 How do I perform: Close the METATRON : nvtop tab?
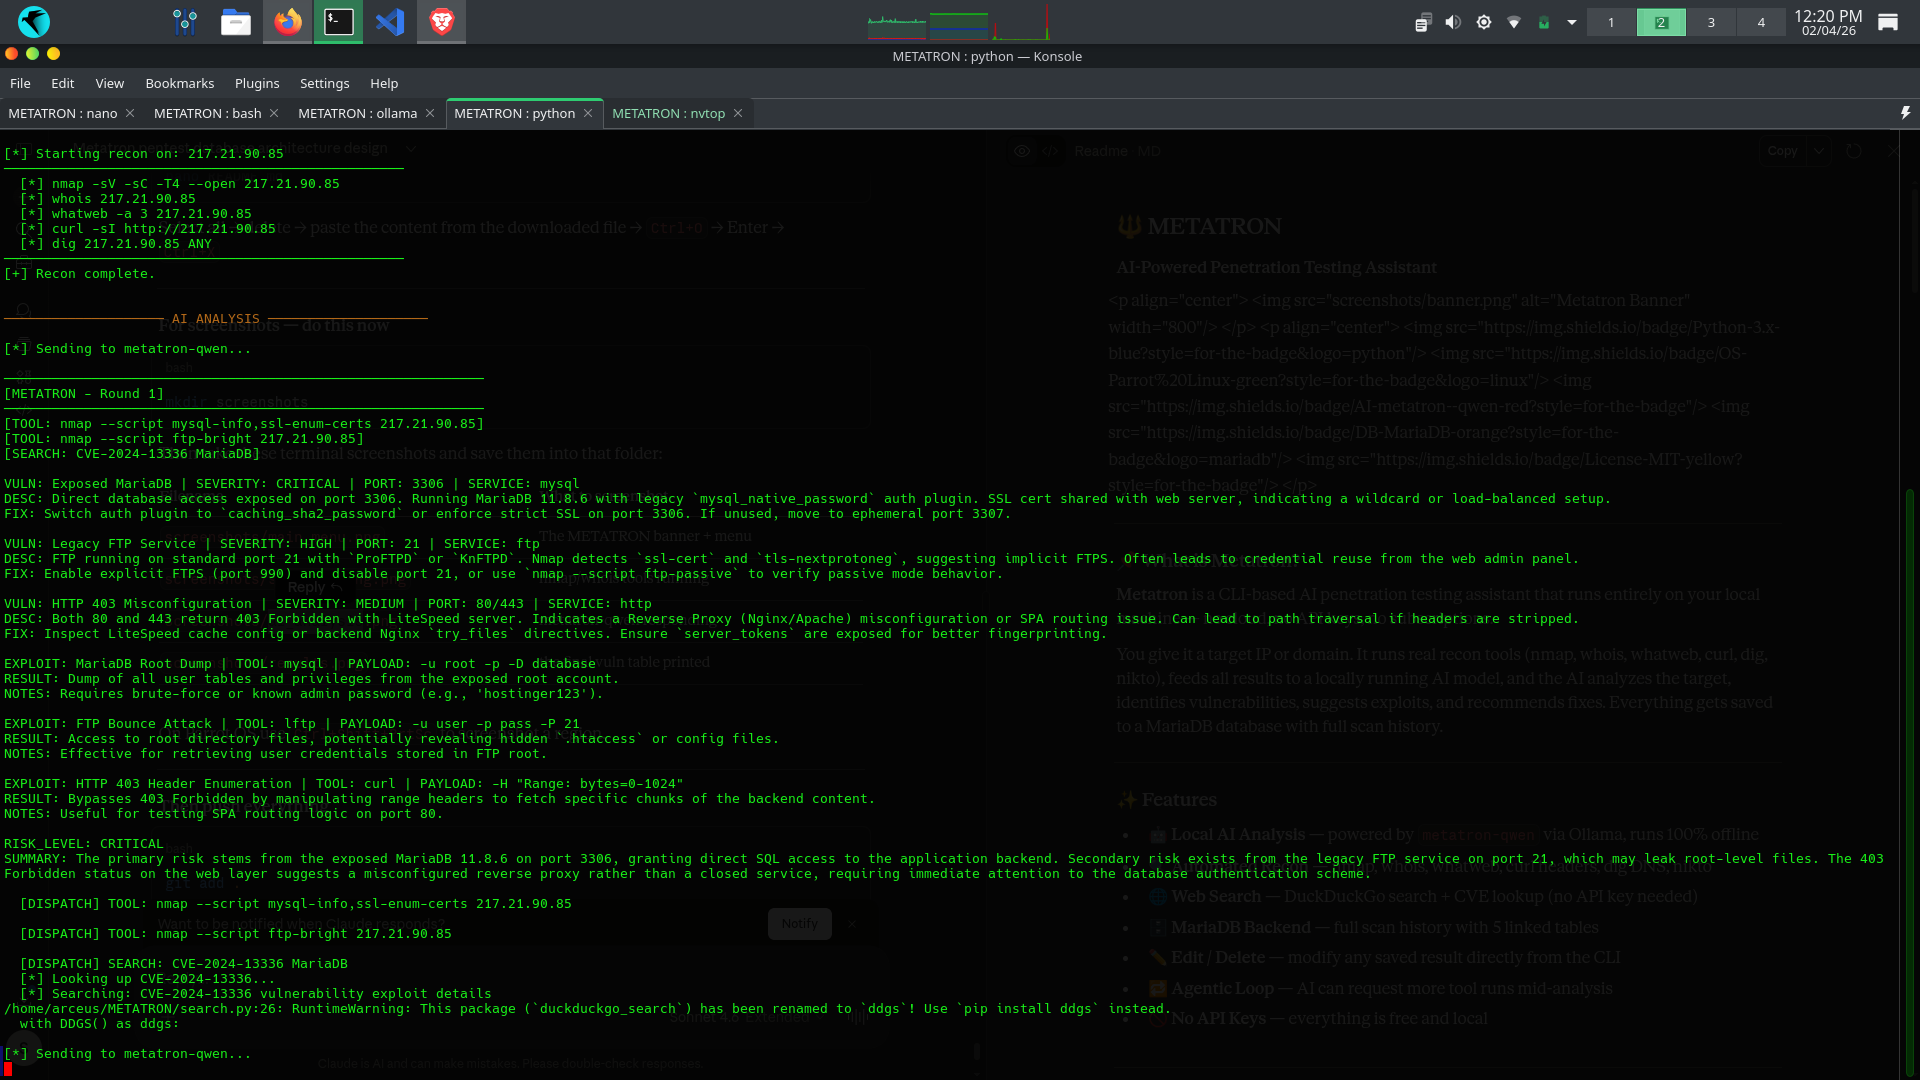[738, 113]
